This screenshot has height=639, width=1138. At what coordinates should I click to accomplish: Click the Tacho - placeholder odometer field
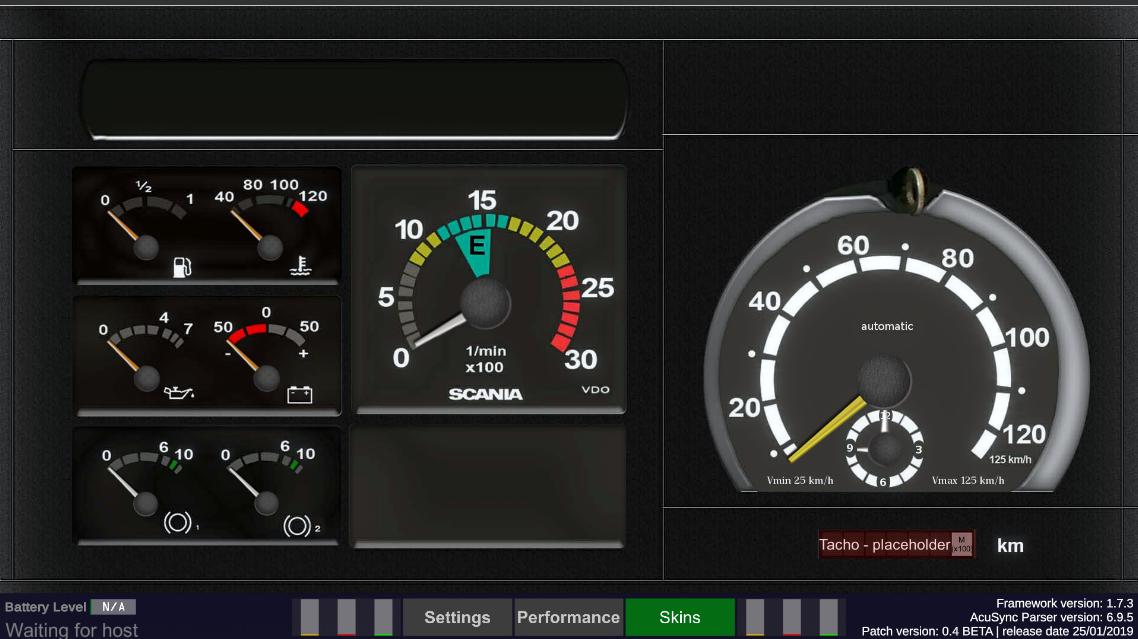[x=884, y=545]
